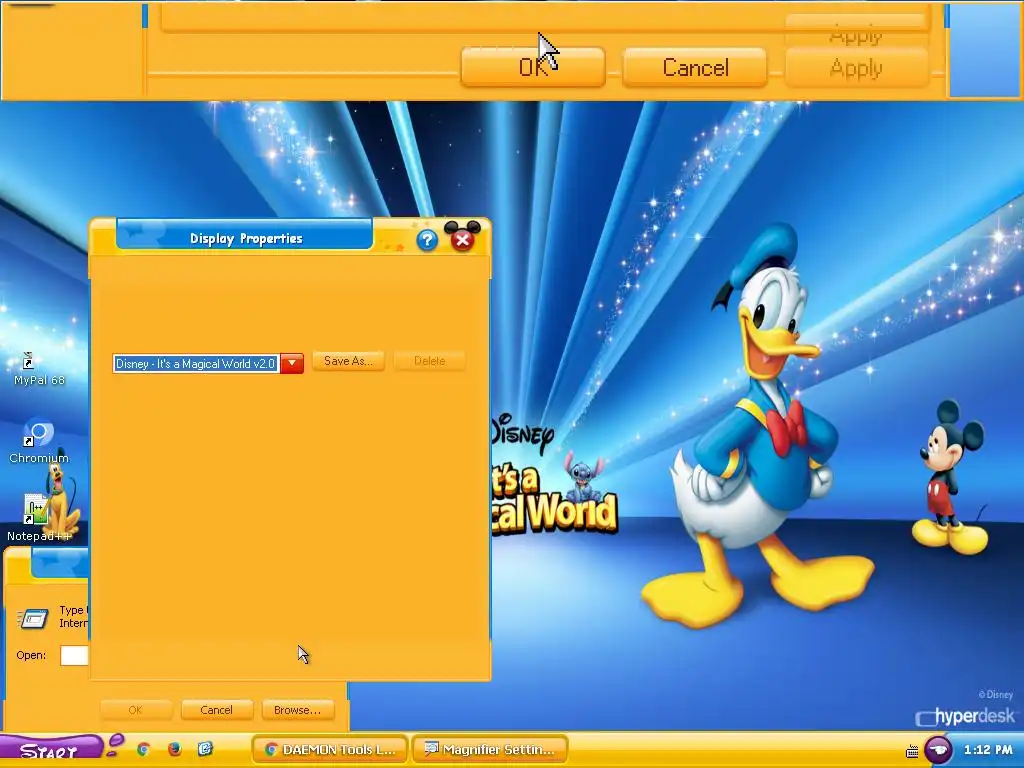Close the Display Properties dialog with Mickey X
Screen dimensions: 1024x768
(462, 239)
